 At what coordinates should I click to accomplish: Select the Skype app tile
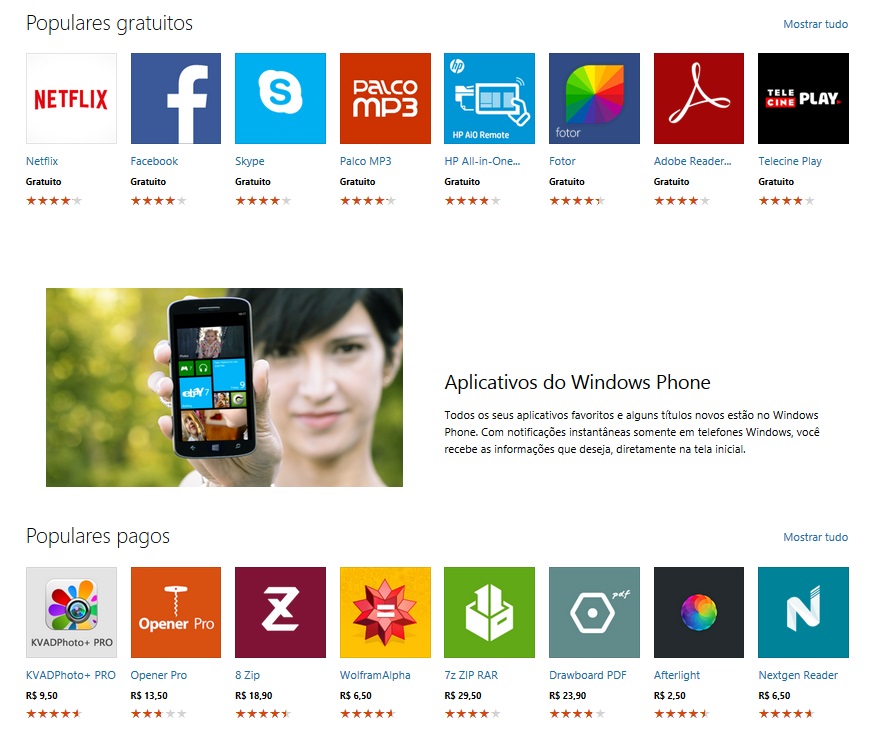[x=280, y=98]
